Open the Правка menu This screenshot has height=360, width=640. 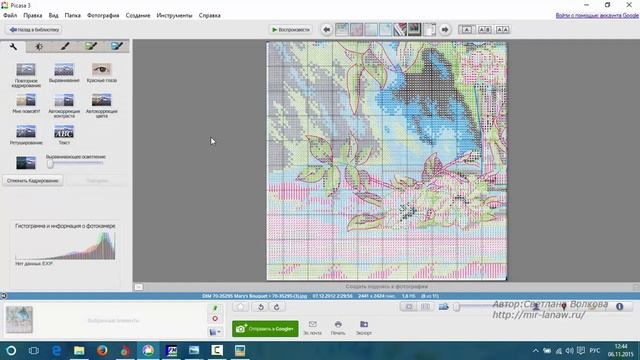[33, 16]
